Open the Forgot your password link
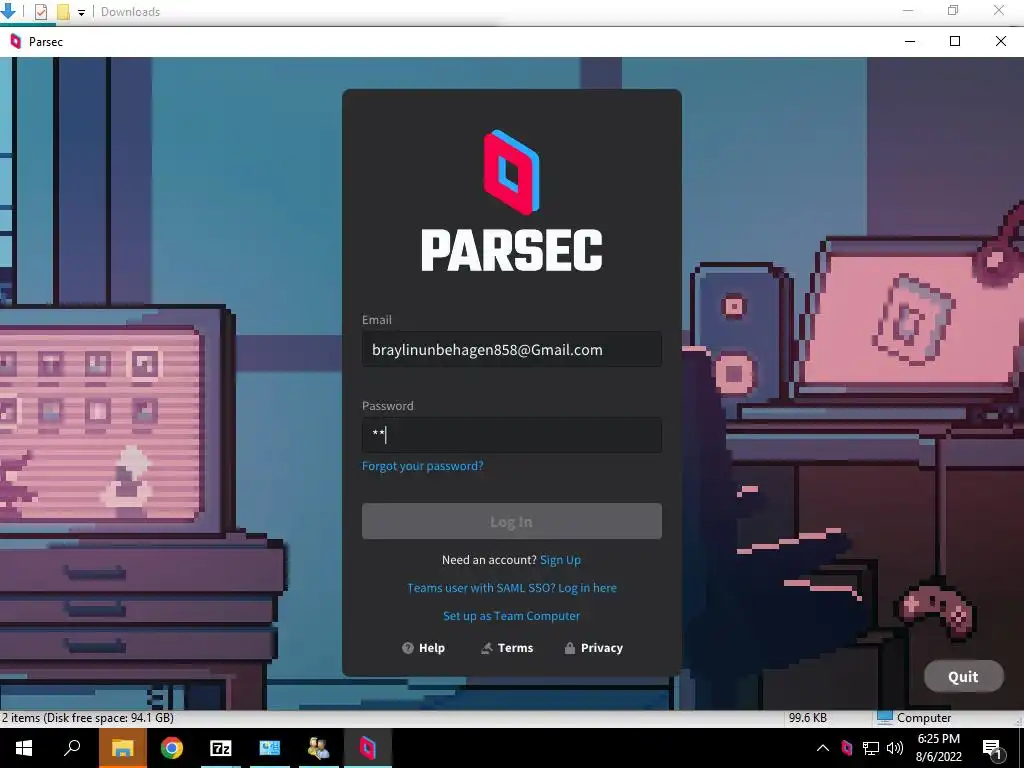Screen dimensions: 1024x768 click(423, 466)
